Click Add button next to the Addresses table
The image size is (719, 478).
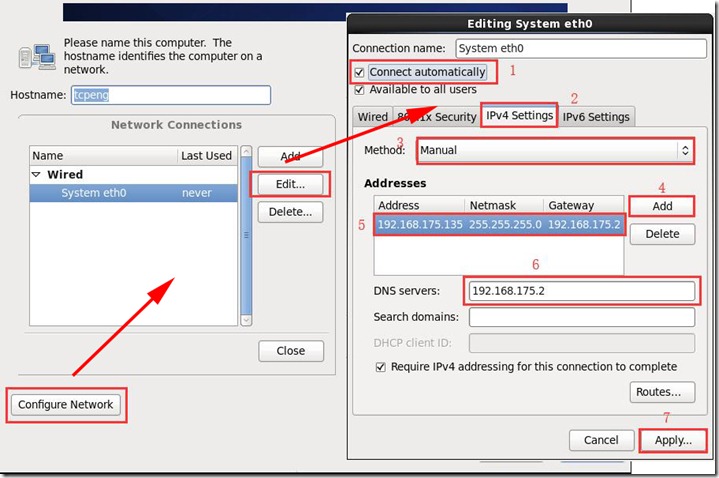[661, 206]
